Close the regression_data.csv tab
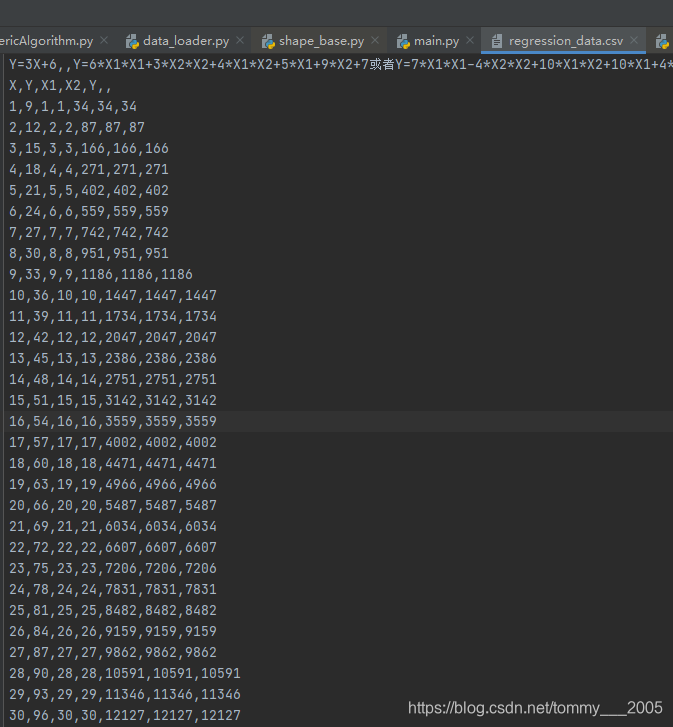This screenshot has width=673, height=727. tap(634, 40)
